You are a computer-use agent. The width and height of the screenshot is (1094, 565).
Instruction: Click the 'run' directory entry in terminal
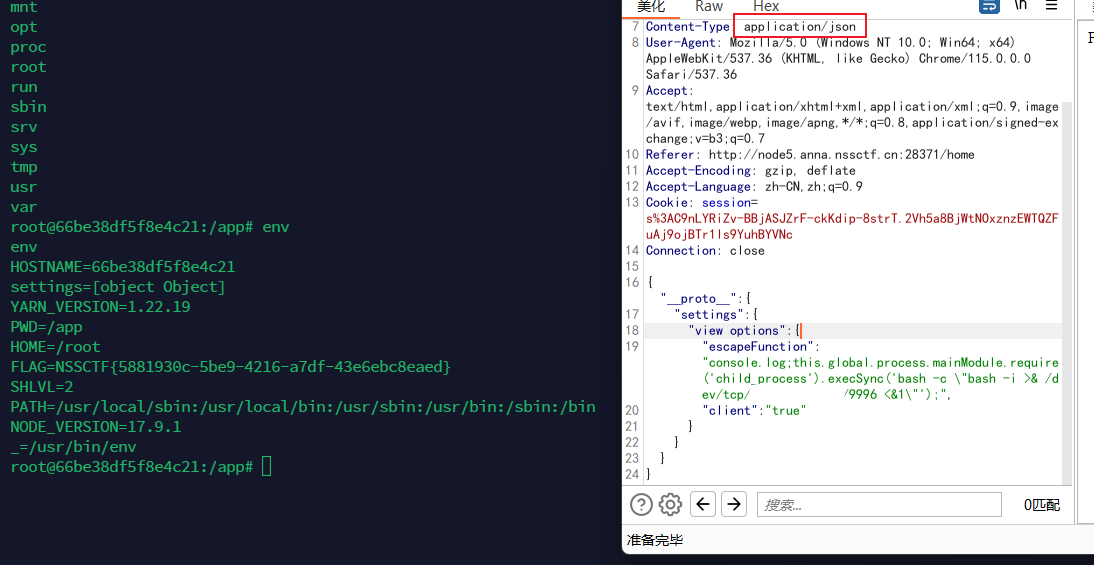tap(24, 87)
